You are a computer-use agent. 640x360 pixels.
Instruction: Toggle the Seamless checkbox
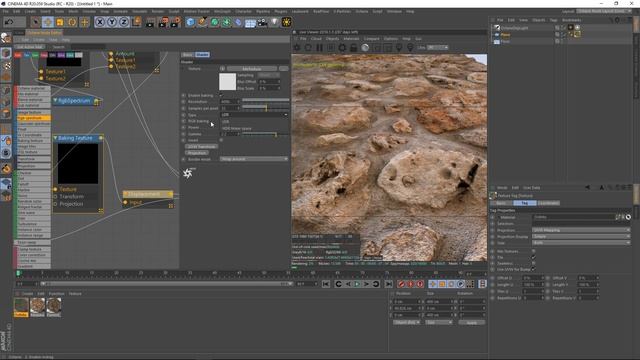point(533,263)
